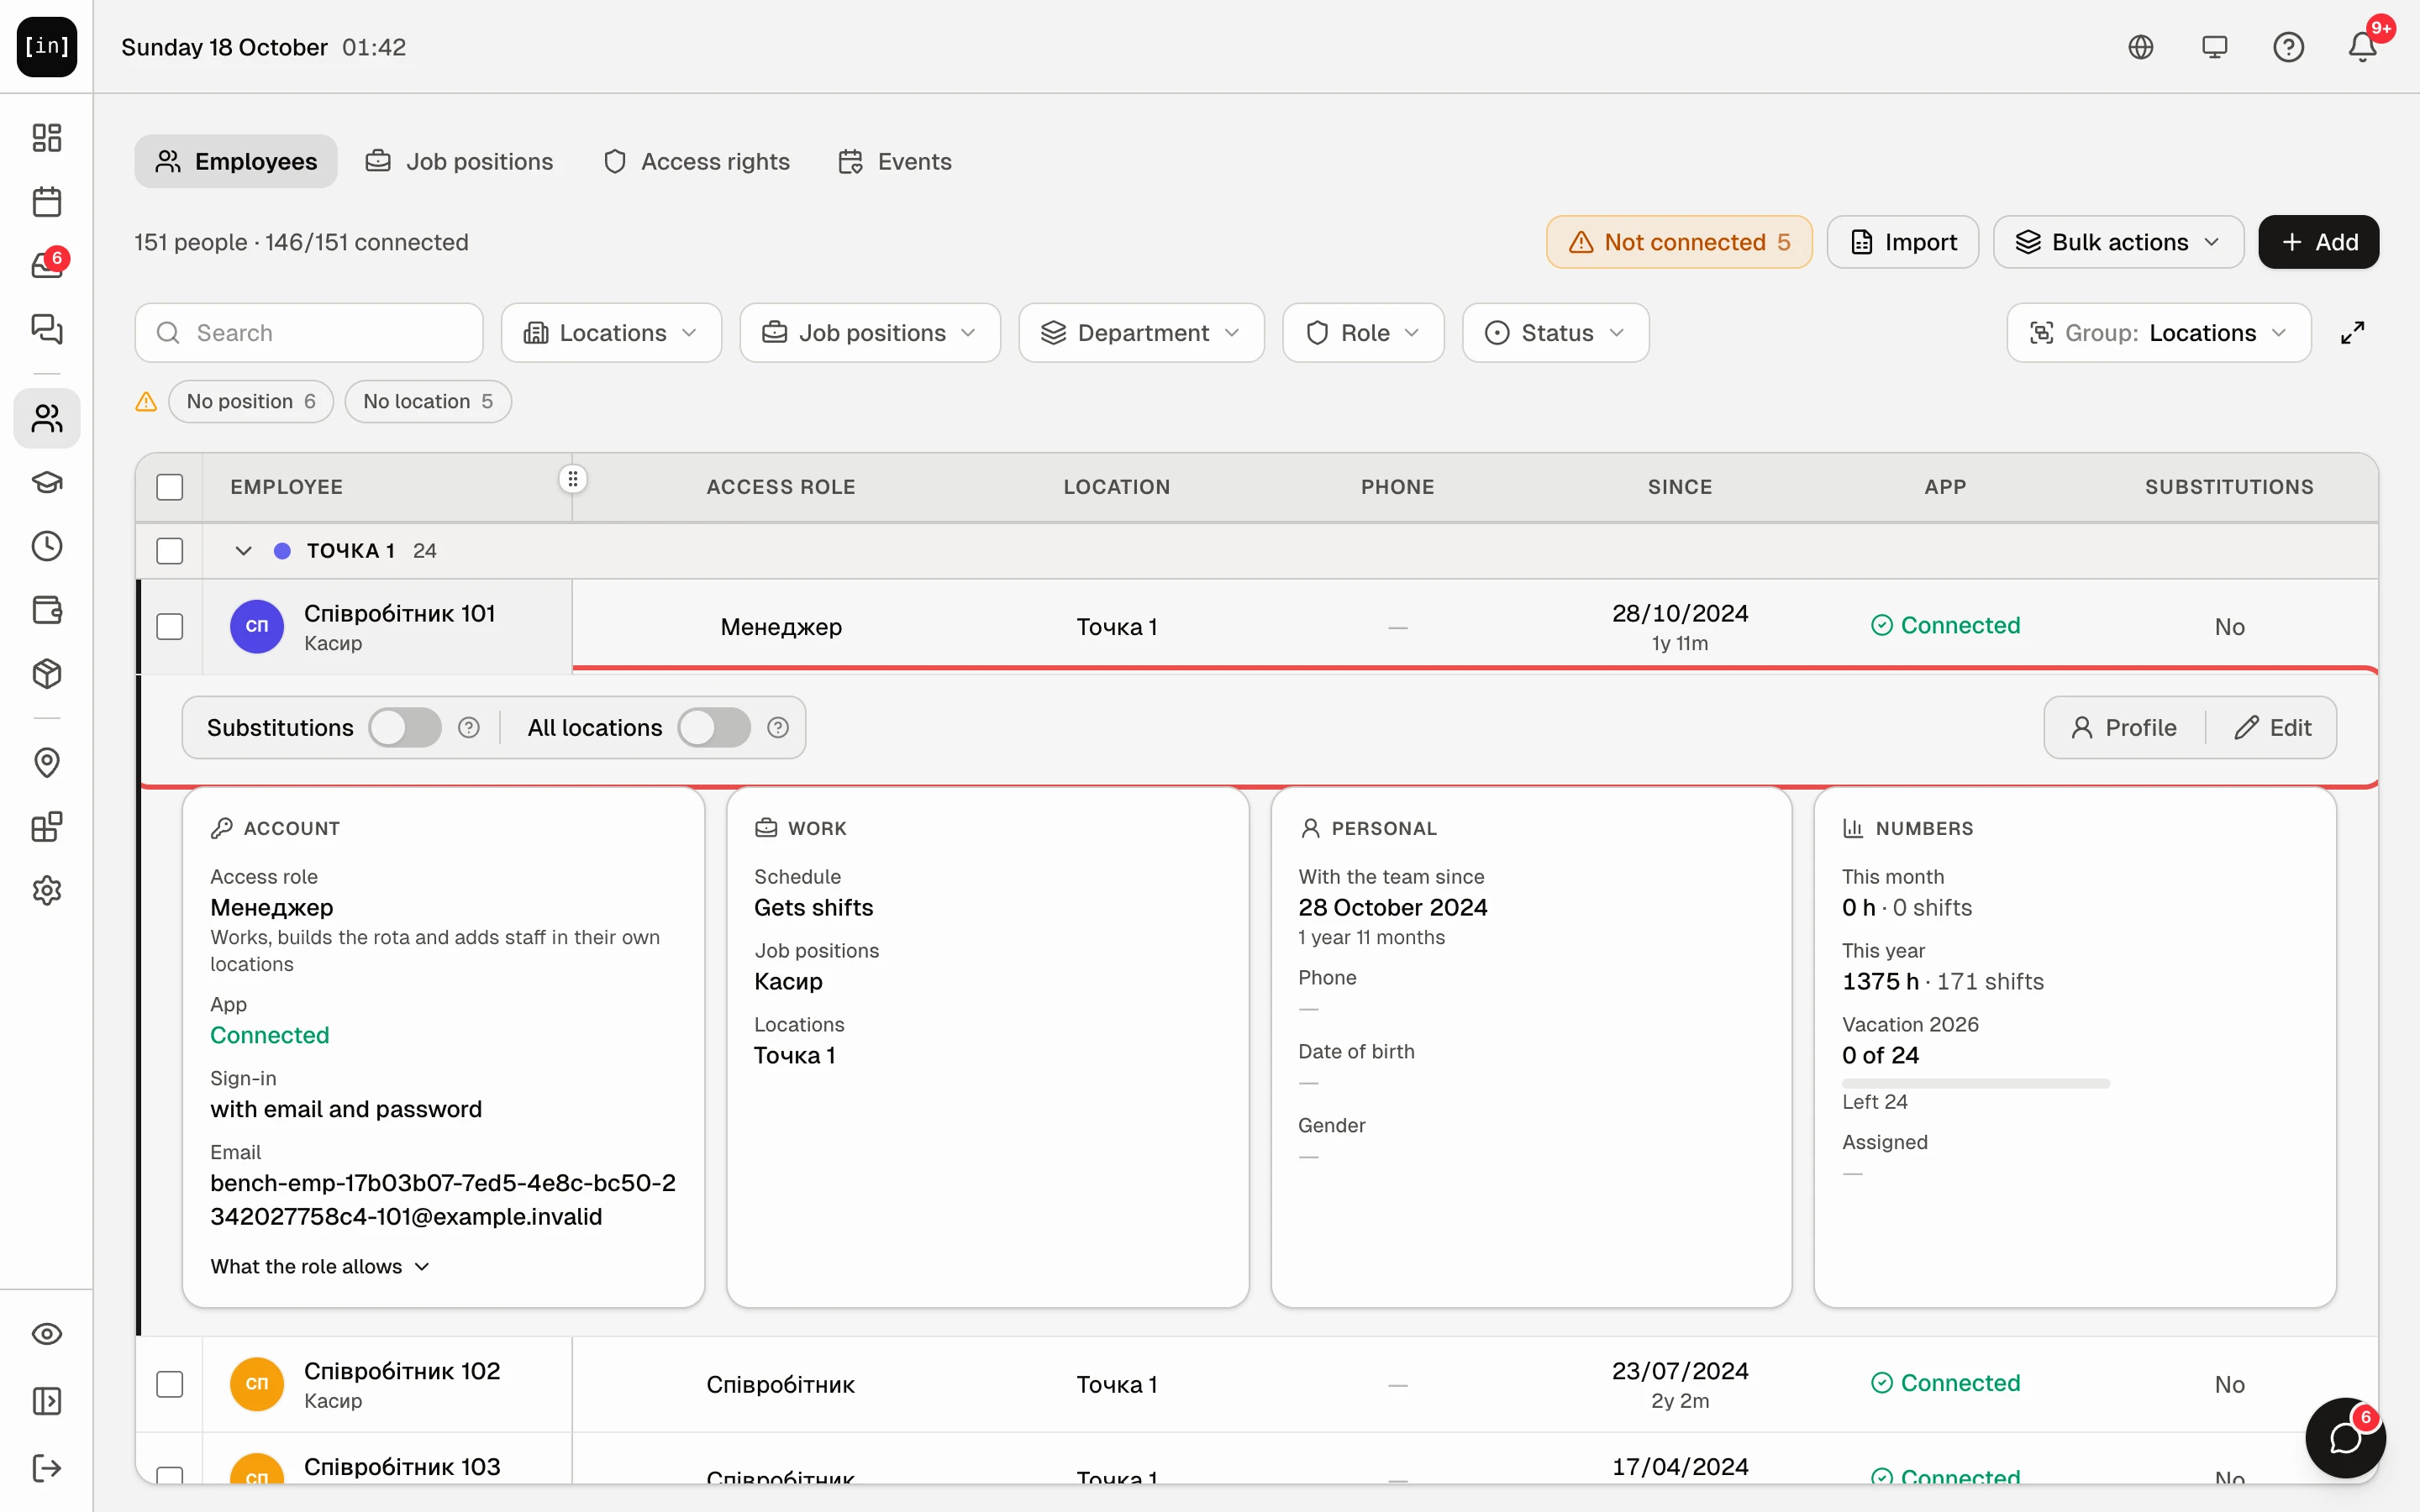Open the box inventory sidebar icon

point(47,674)
